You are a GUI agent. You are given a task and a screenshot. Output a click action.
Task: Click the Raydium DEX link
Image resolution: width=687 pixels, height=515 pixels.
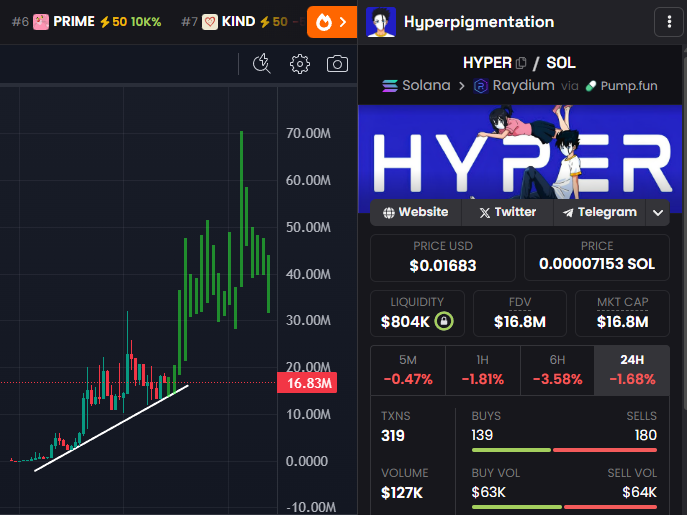click(x=514, y=85)
